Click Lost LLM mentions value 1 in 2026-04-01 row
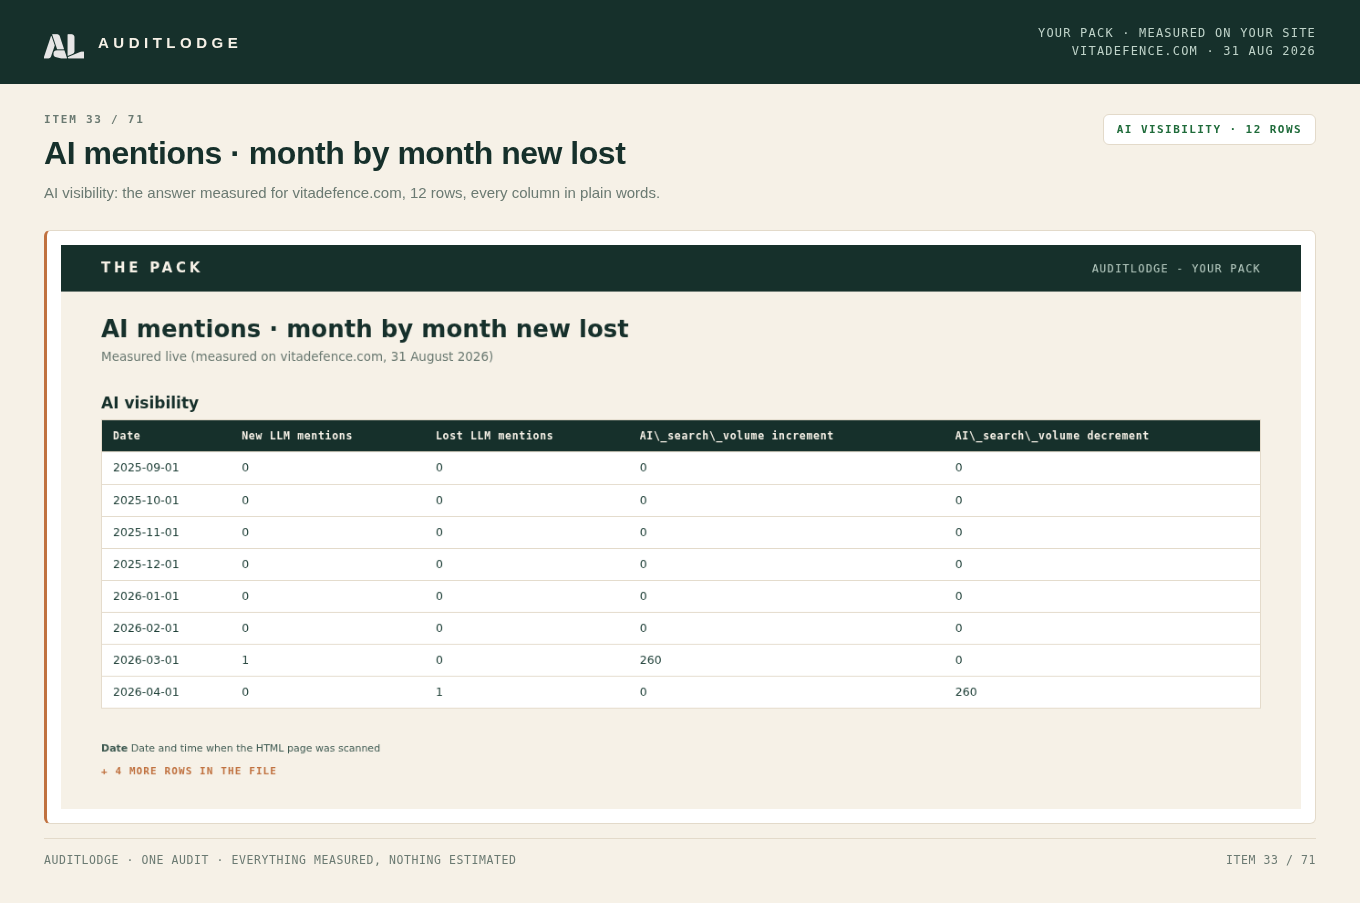The height and width of the screenshot is (903, 1360). coord(439,692)
